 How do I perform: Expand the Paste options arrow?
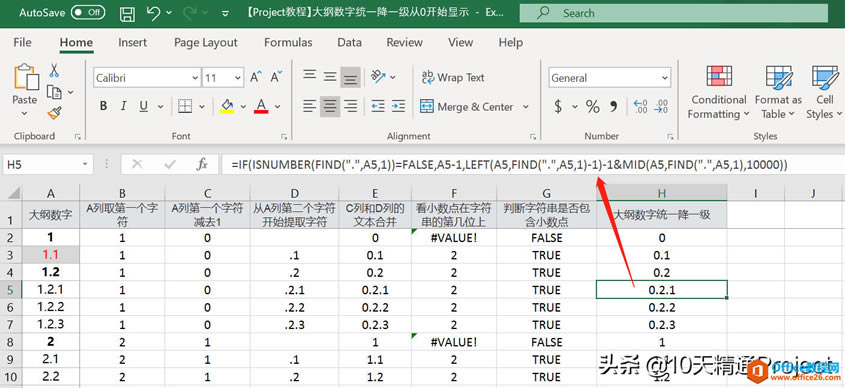24,114
